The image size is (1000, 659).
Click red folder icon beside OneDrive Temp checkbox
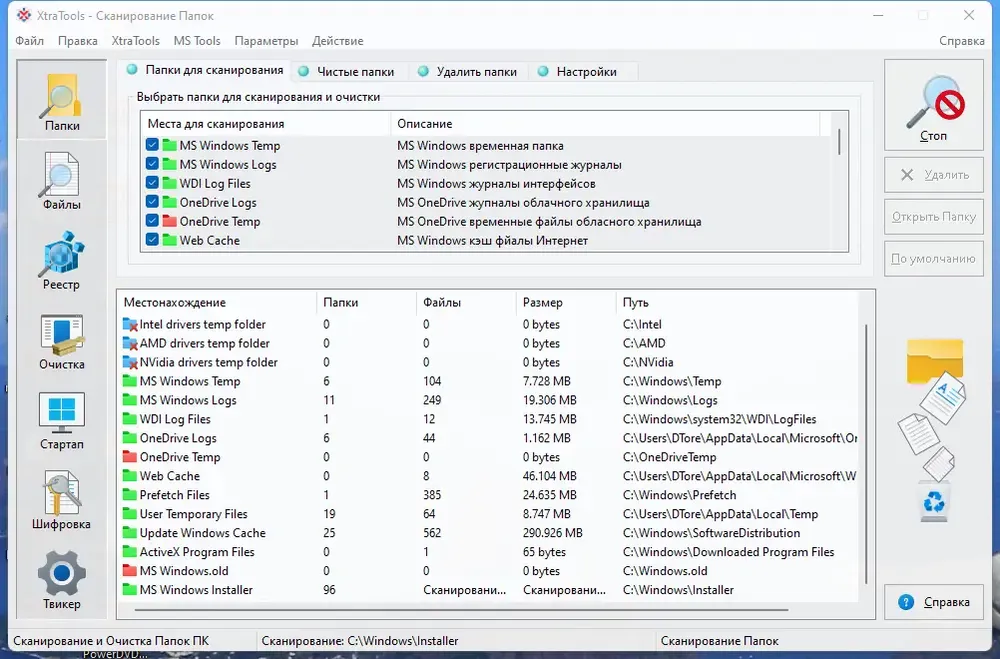click(x=169, y=221)
